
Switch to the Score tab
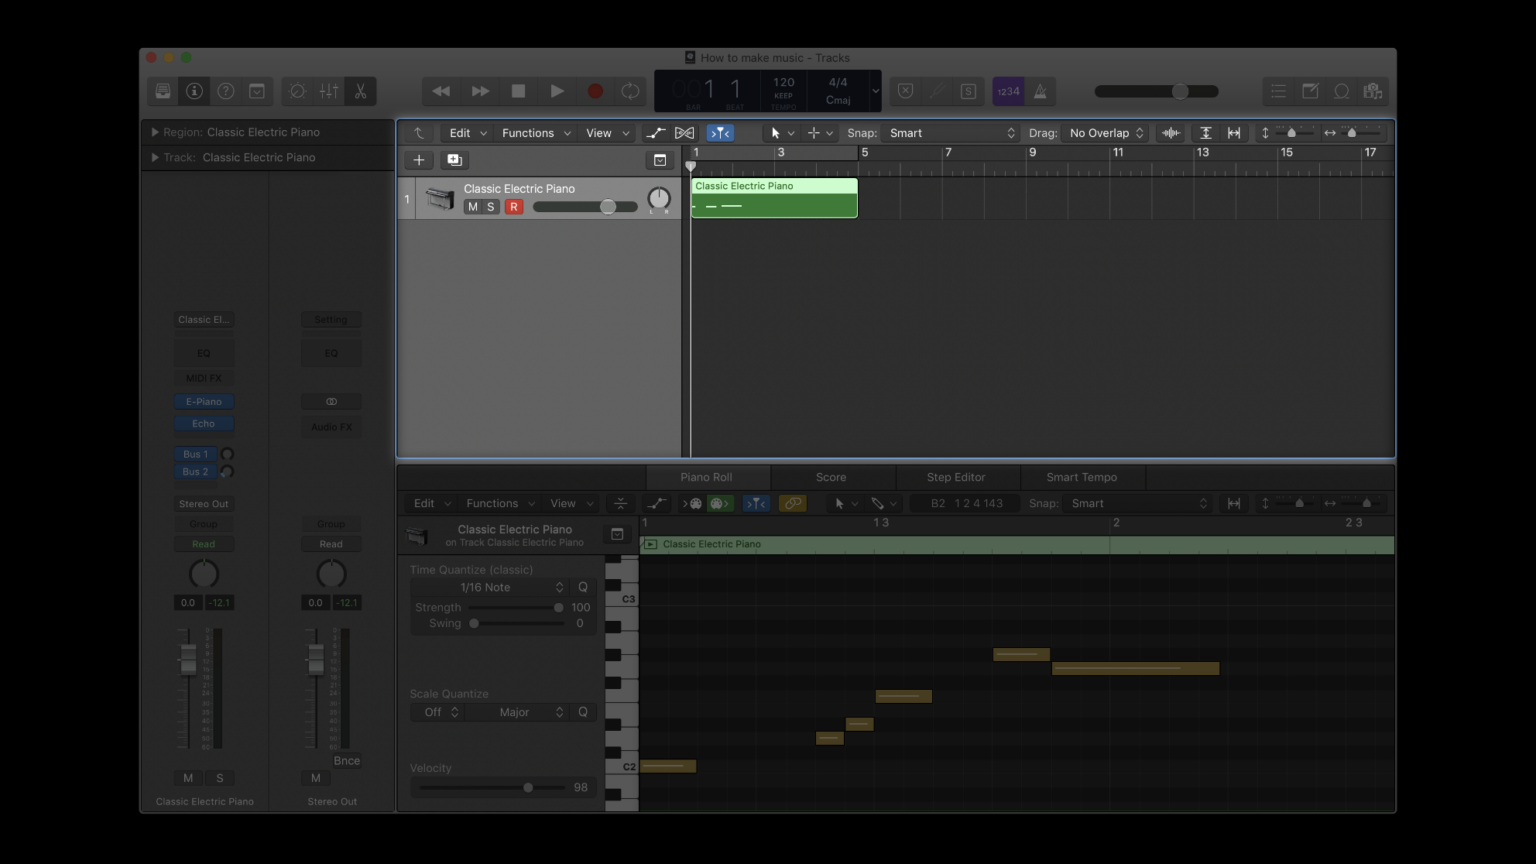[831, 477]
